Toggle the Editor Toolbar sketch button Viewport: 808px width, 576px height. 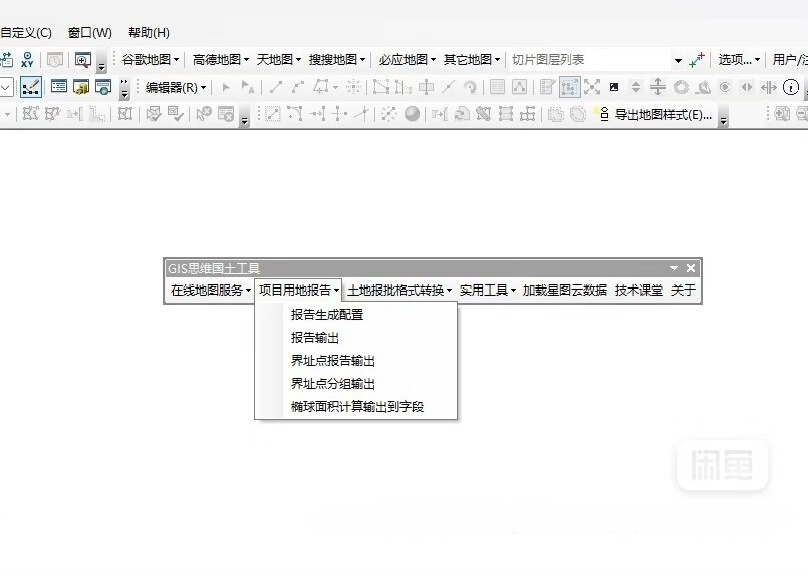pyautogui.click(x=31, y=87)
